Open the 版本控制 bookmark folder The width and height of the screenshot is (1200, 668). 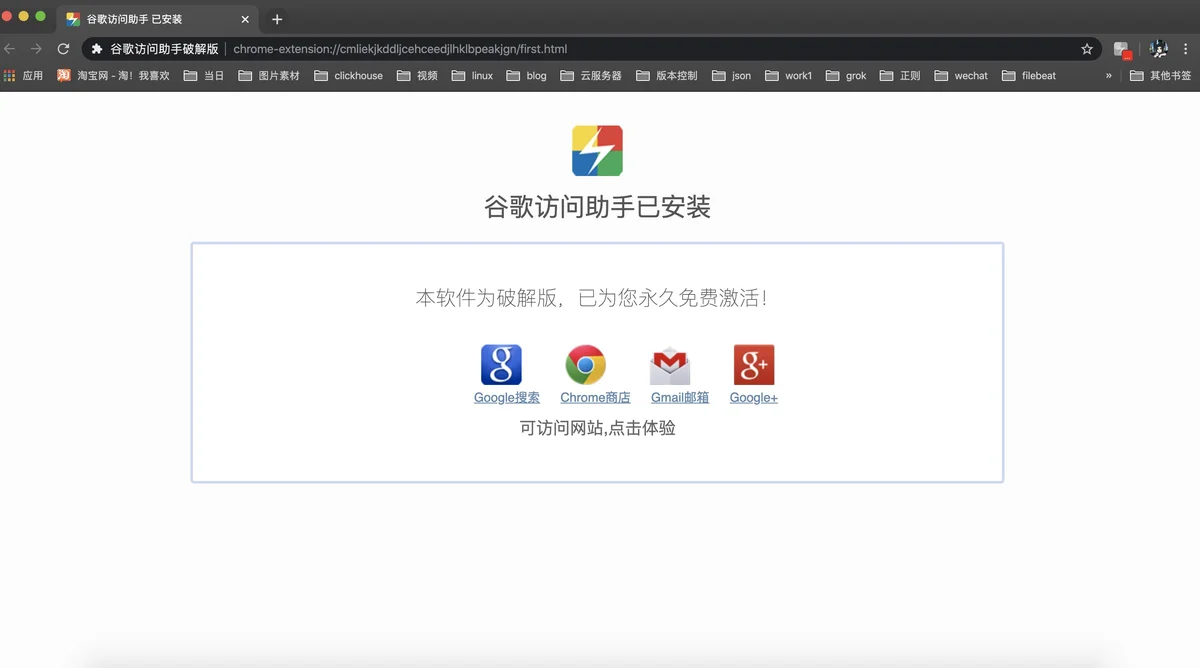[x=667, y=76]
